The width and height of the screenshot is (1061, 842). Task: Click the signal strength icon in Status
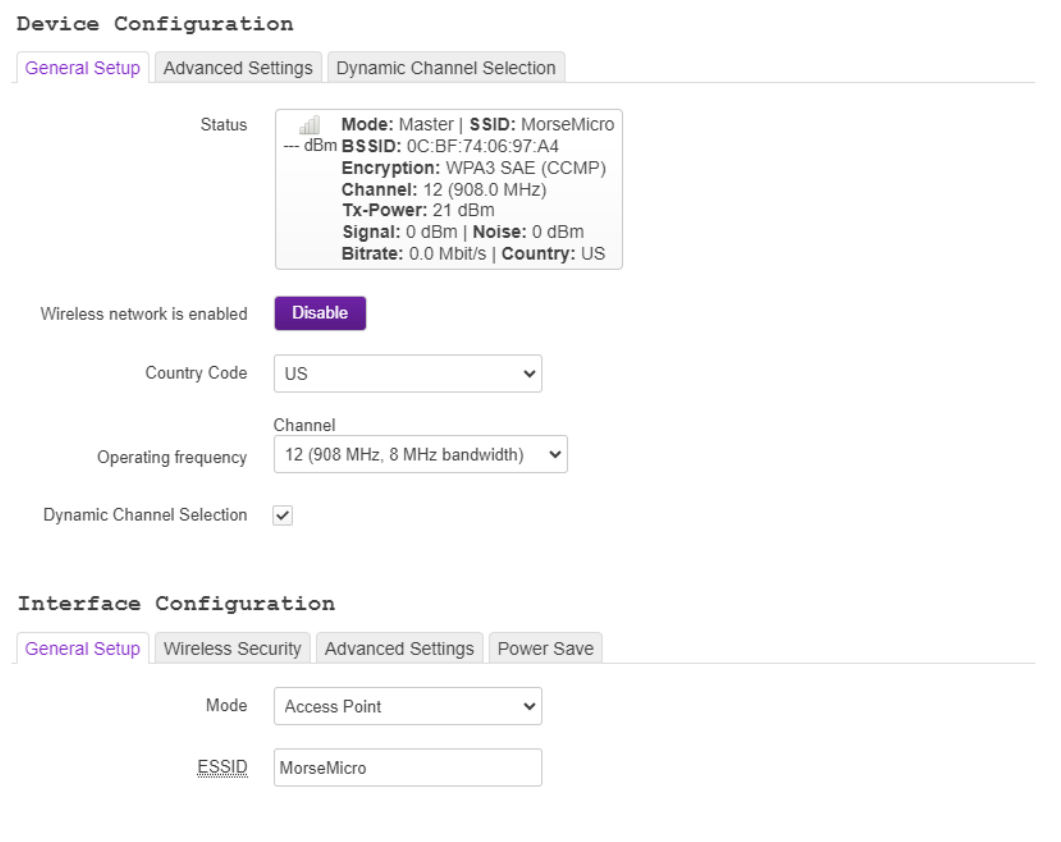click(310, 126)
